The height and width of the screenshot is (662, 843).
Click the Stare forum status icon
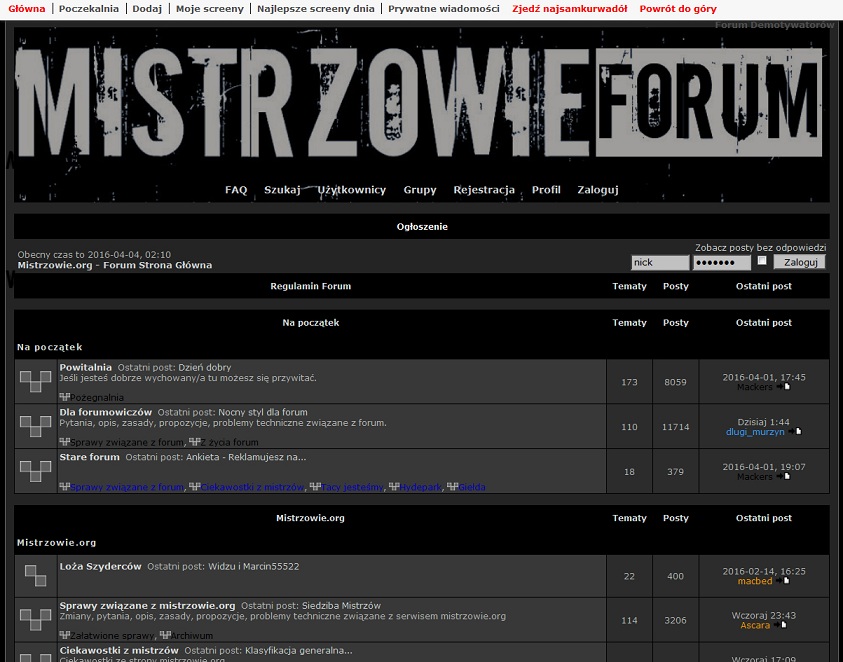click(35, 471)
